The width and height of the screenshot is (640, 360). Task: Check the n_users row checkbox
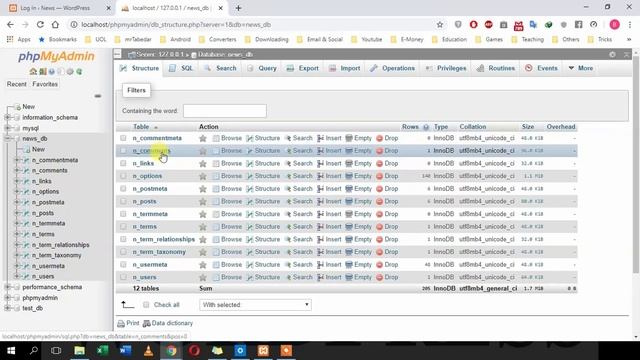click(123, 277)
